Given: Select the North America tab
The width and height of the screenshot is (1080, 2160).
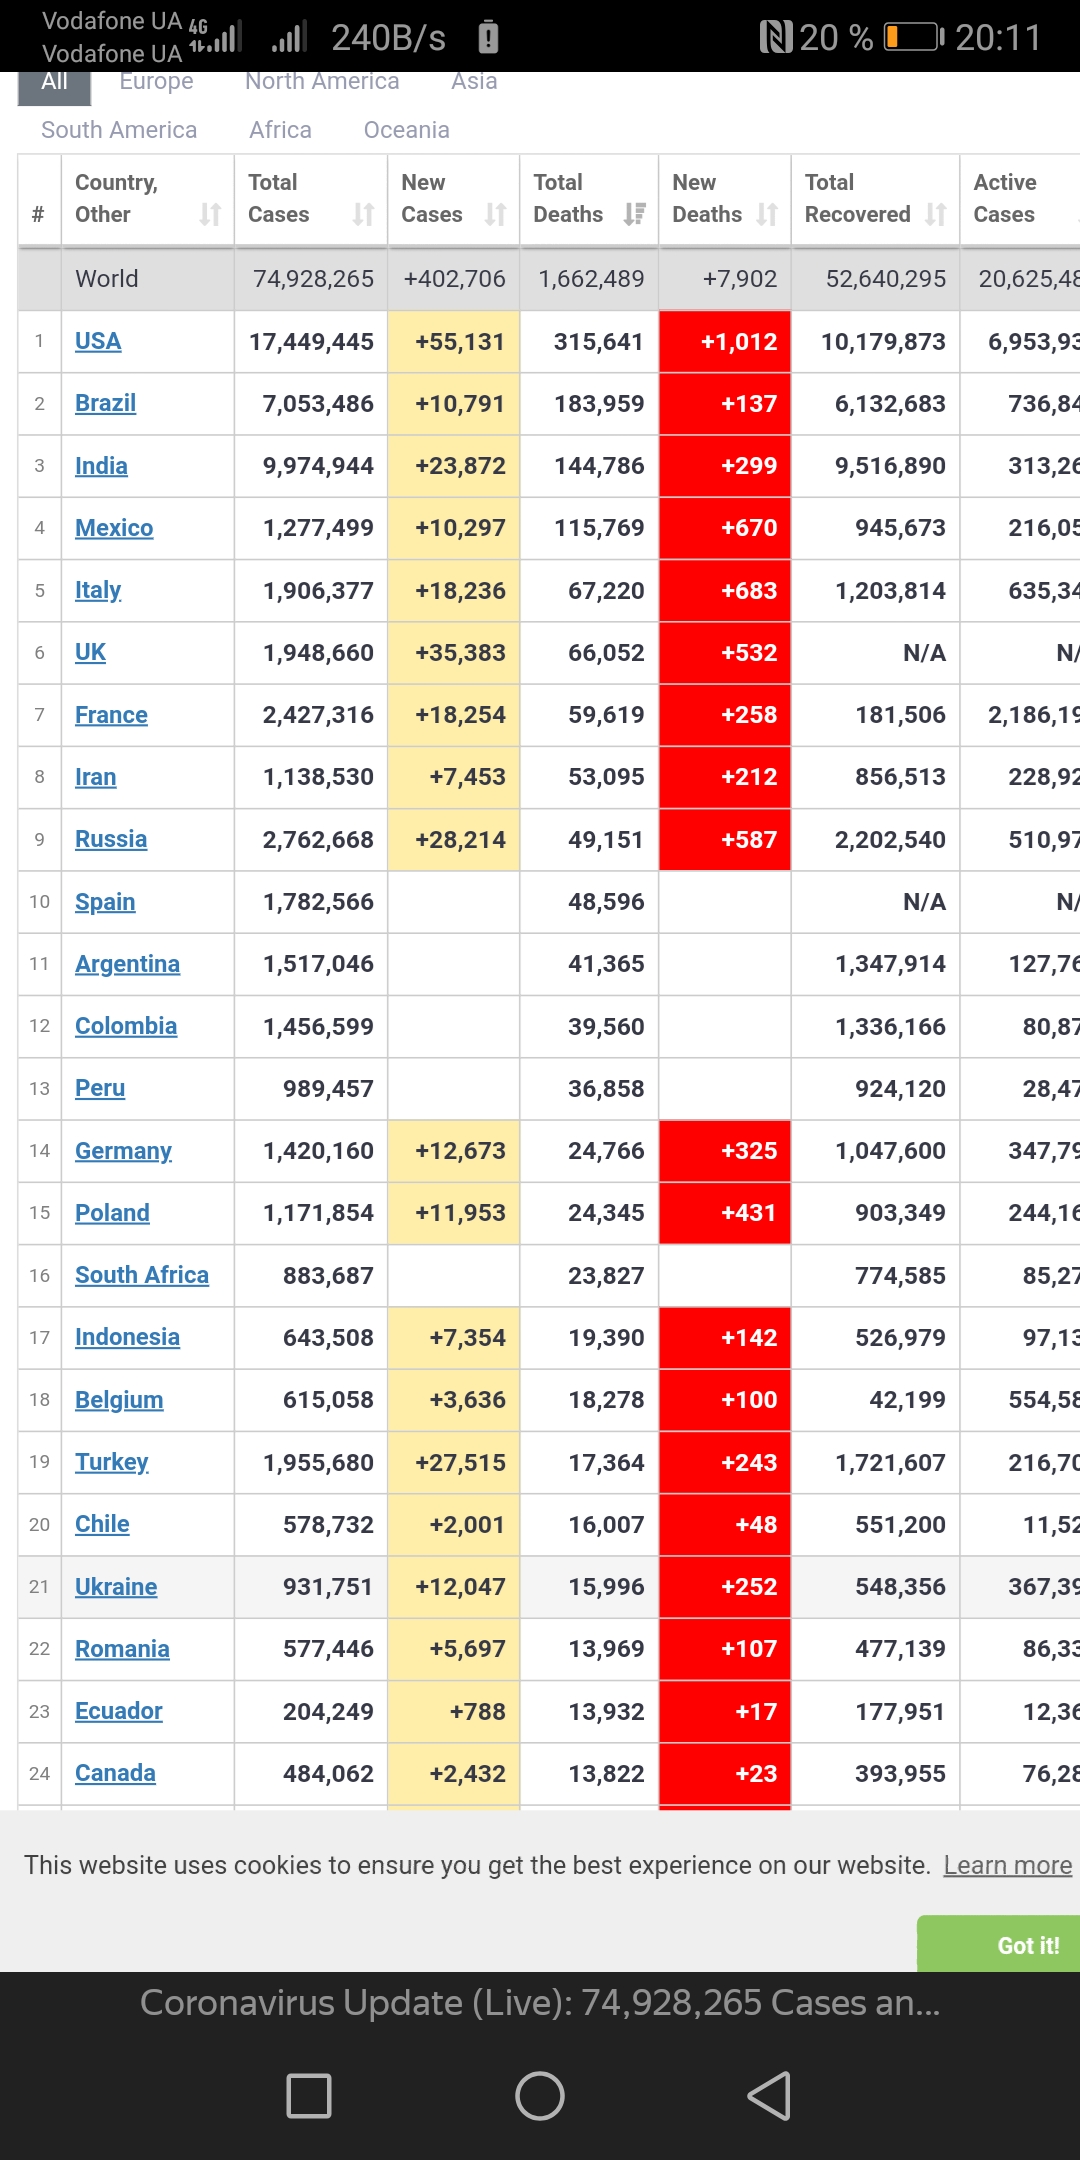Looking at the screenshot, I should pyautogui.click(x=322, y=83).
